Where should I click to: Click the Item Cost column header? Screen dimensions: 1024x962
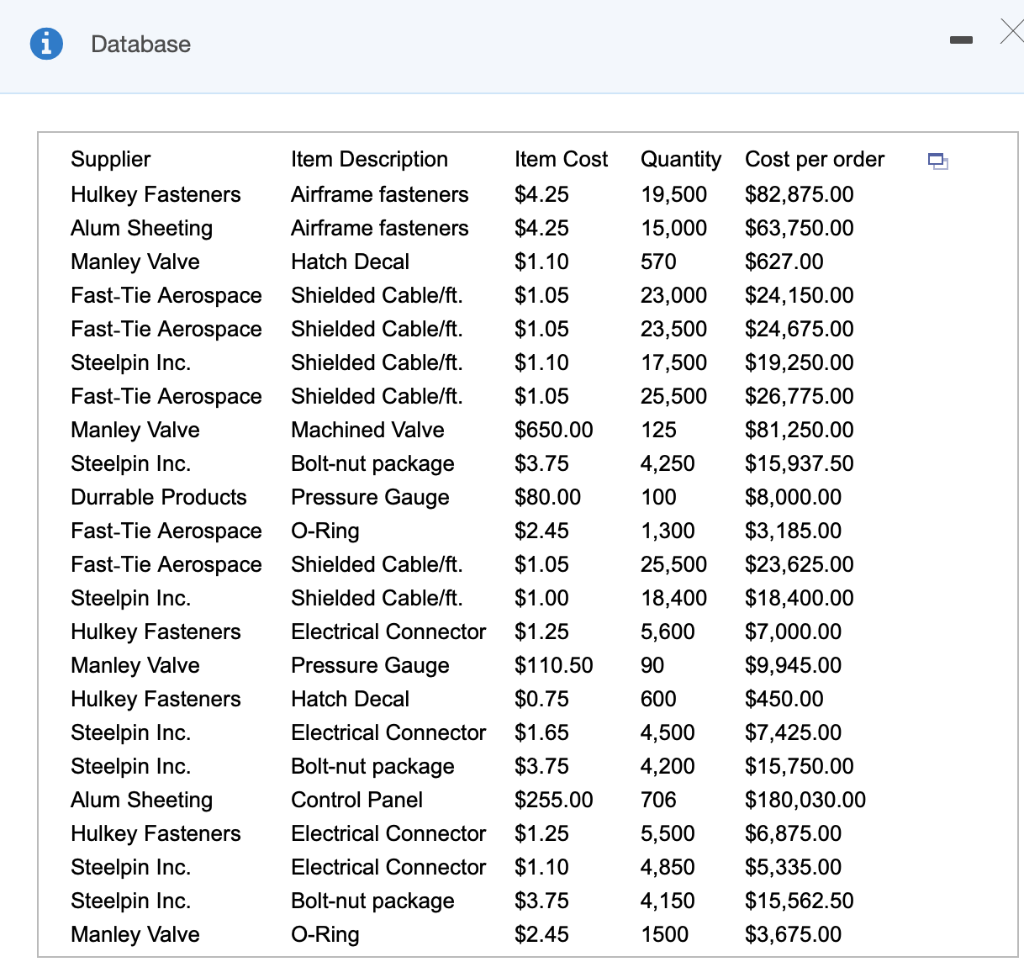click(x=560, y=159)
